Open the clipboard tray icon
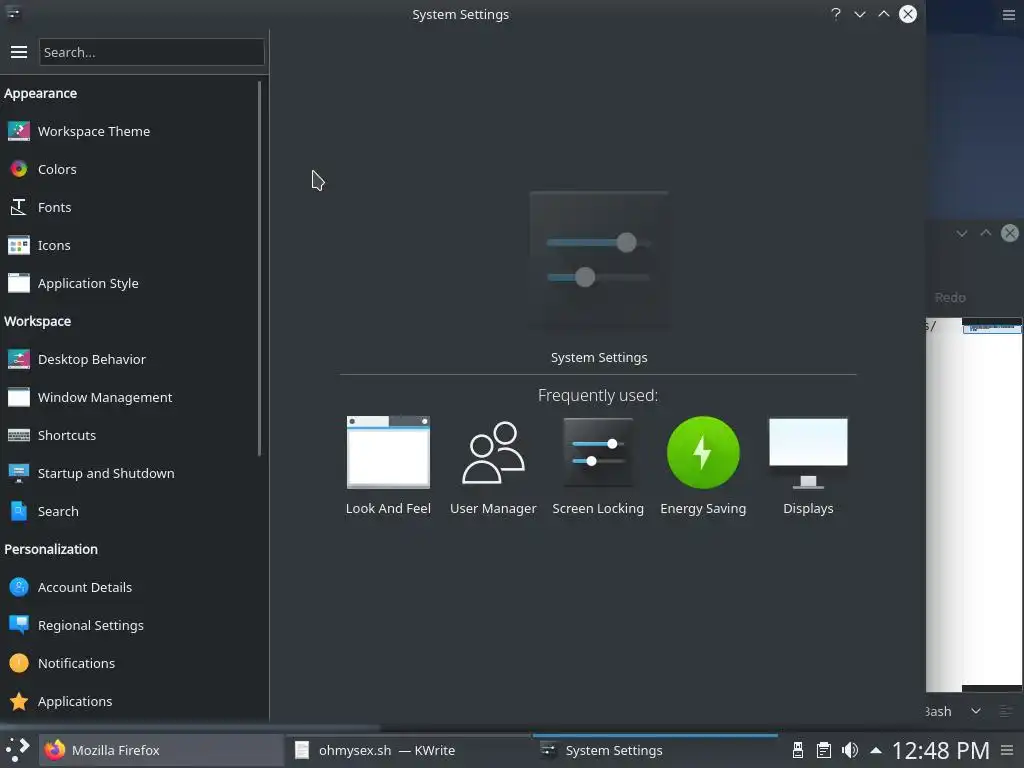 pyautogui.click(x=824, y=750)
